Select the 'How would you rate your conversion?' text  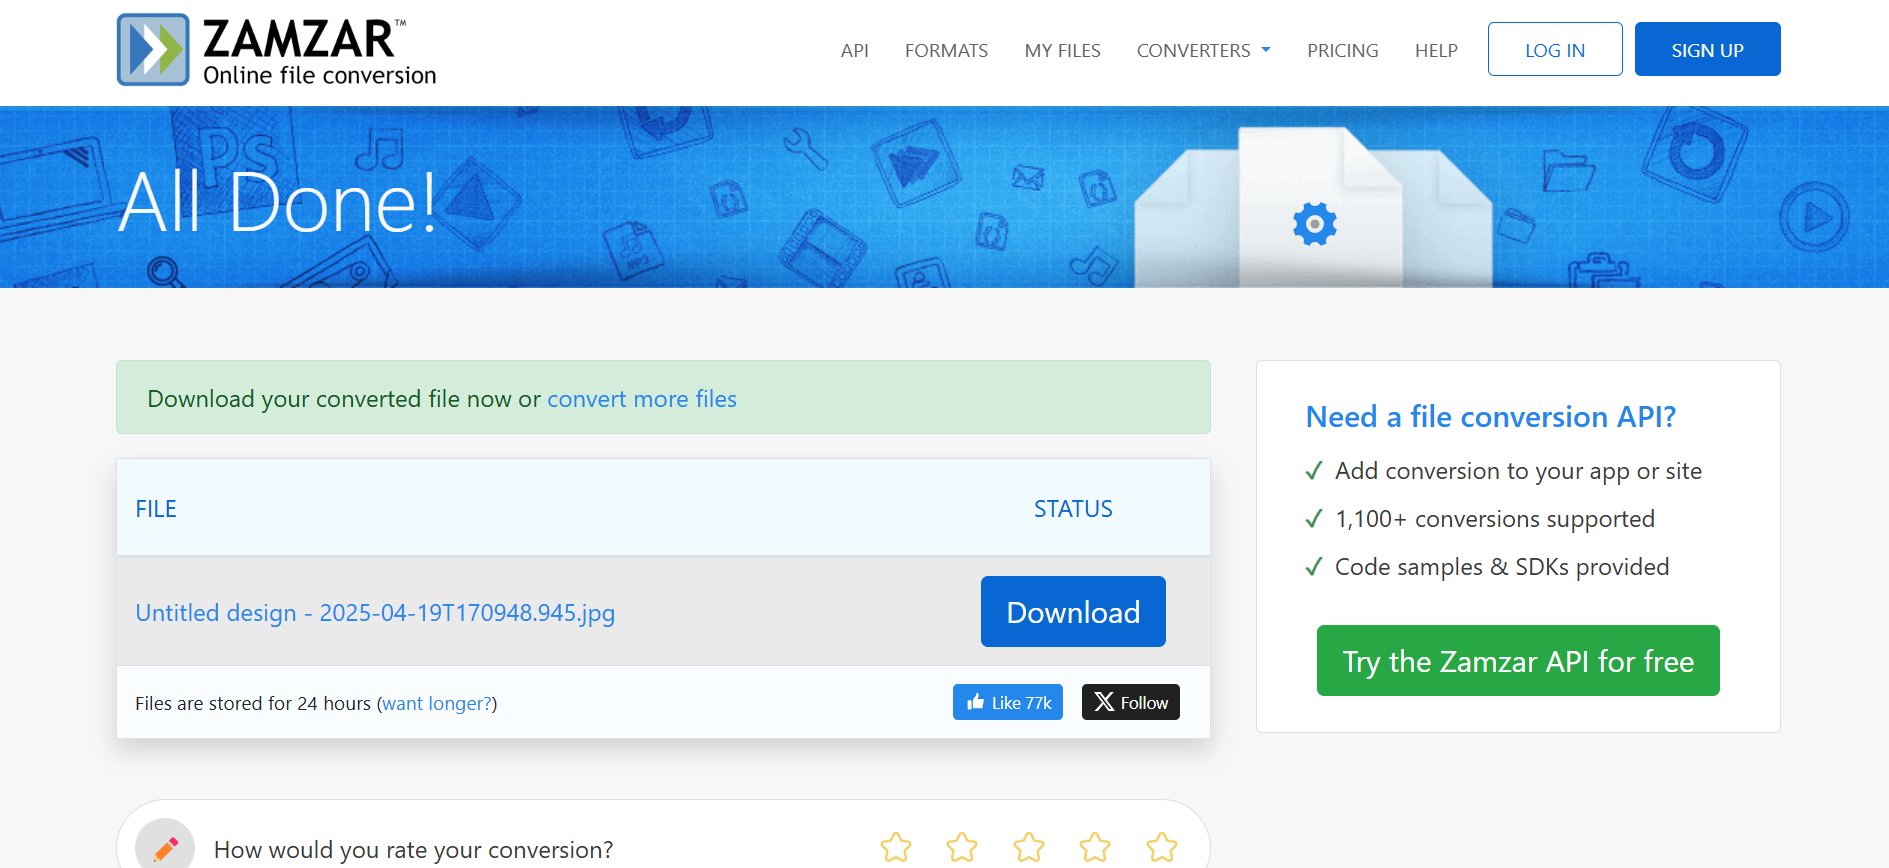click(x=413, y=850)
